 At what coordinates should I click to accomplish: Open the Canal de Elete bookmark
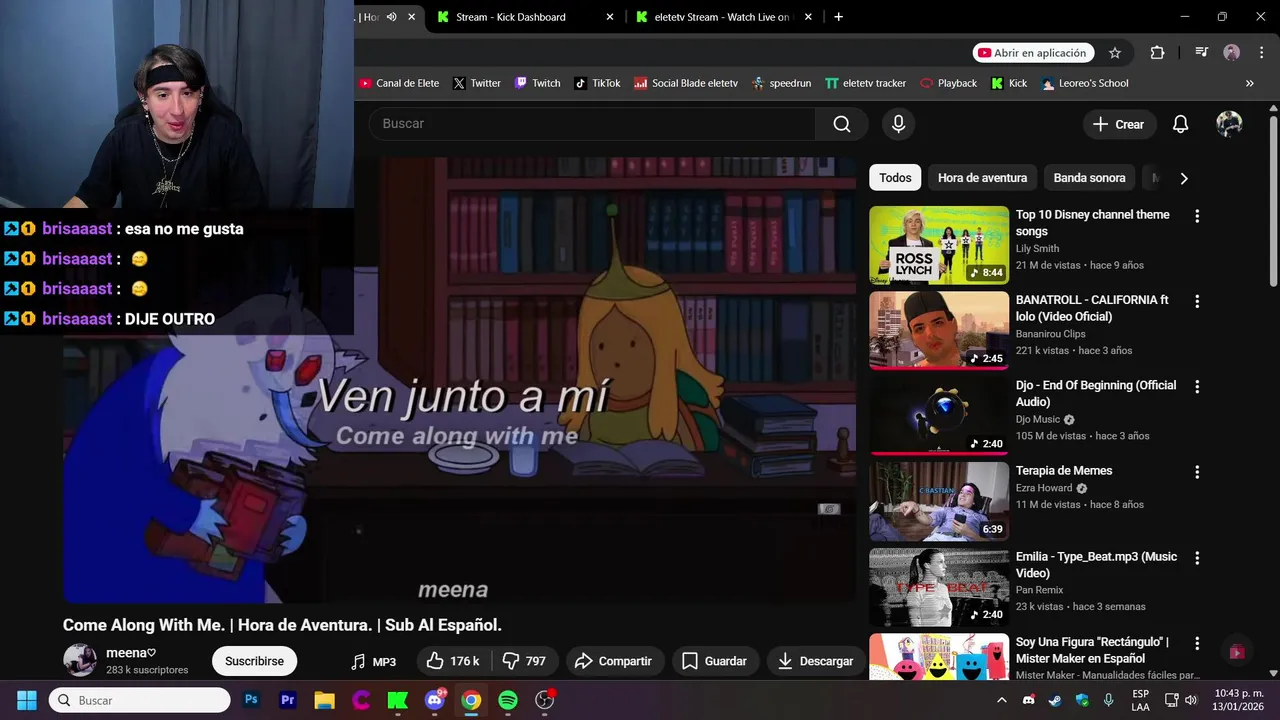(399, 83)
